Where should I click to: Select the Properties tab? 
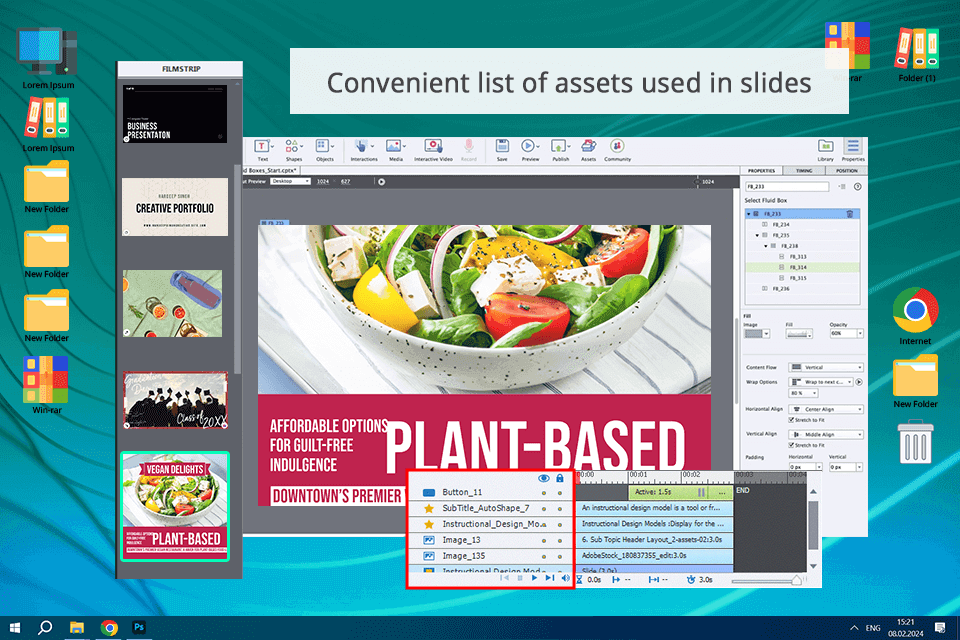762,171
